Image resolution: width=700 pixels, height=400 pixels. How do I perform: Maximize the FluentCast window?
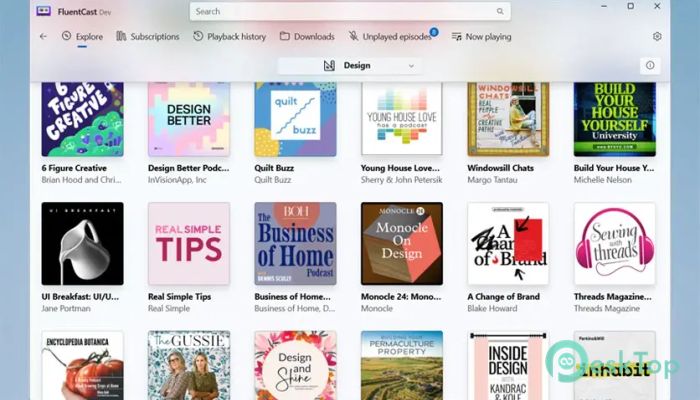630,6
